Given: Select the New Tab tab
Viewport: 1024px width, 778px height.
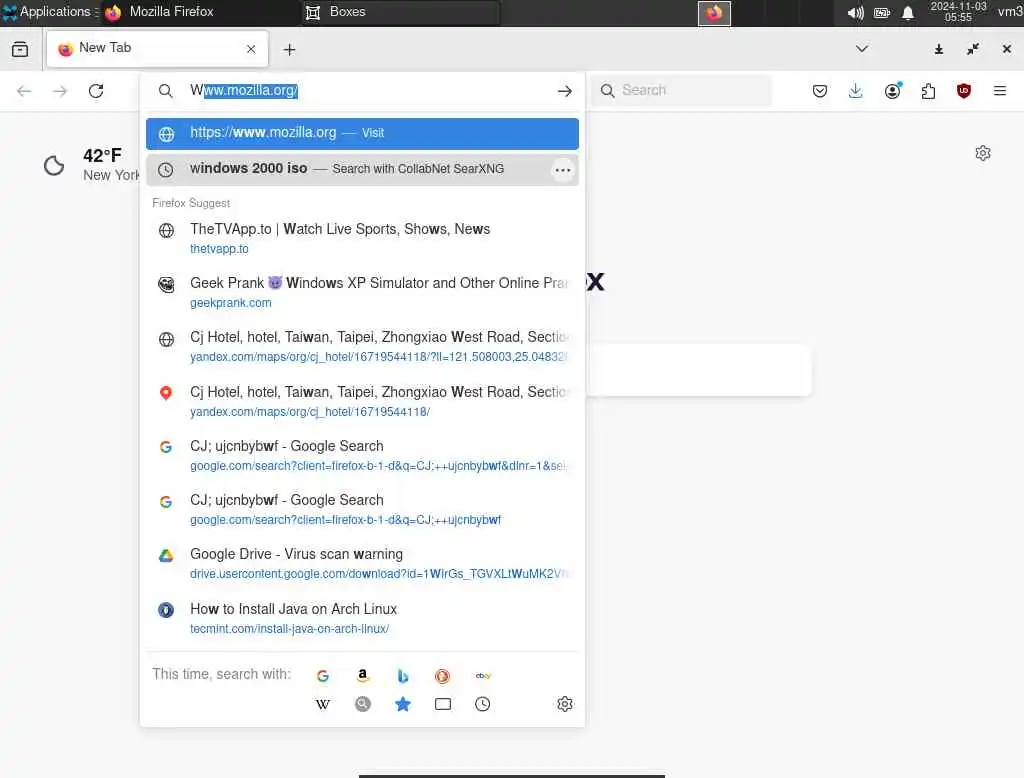Looking at the screenshot, I should 157,48.
